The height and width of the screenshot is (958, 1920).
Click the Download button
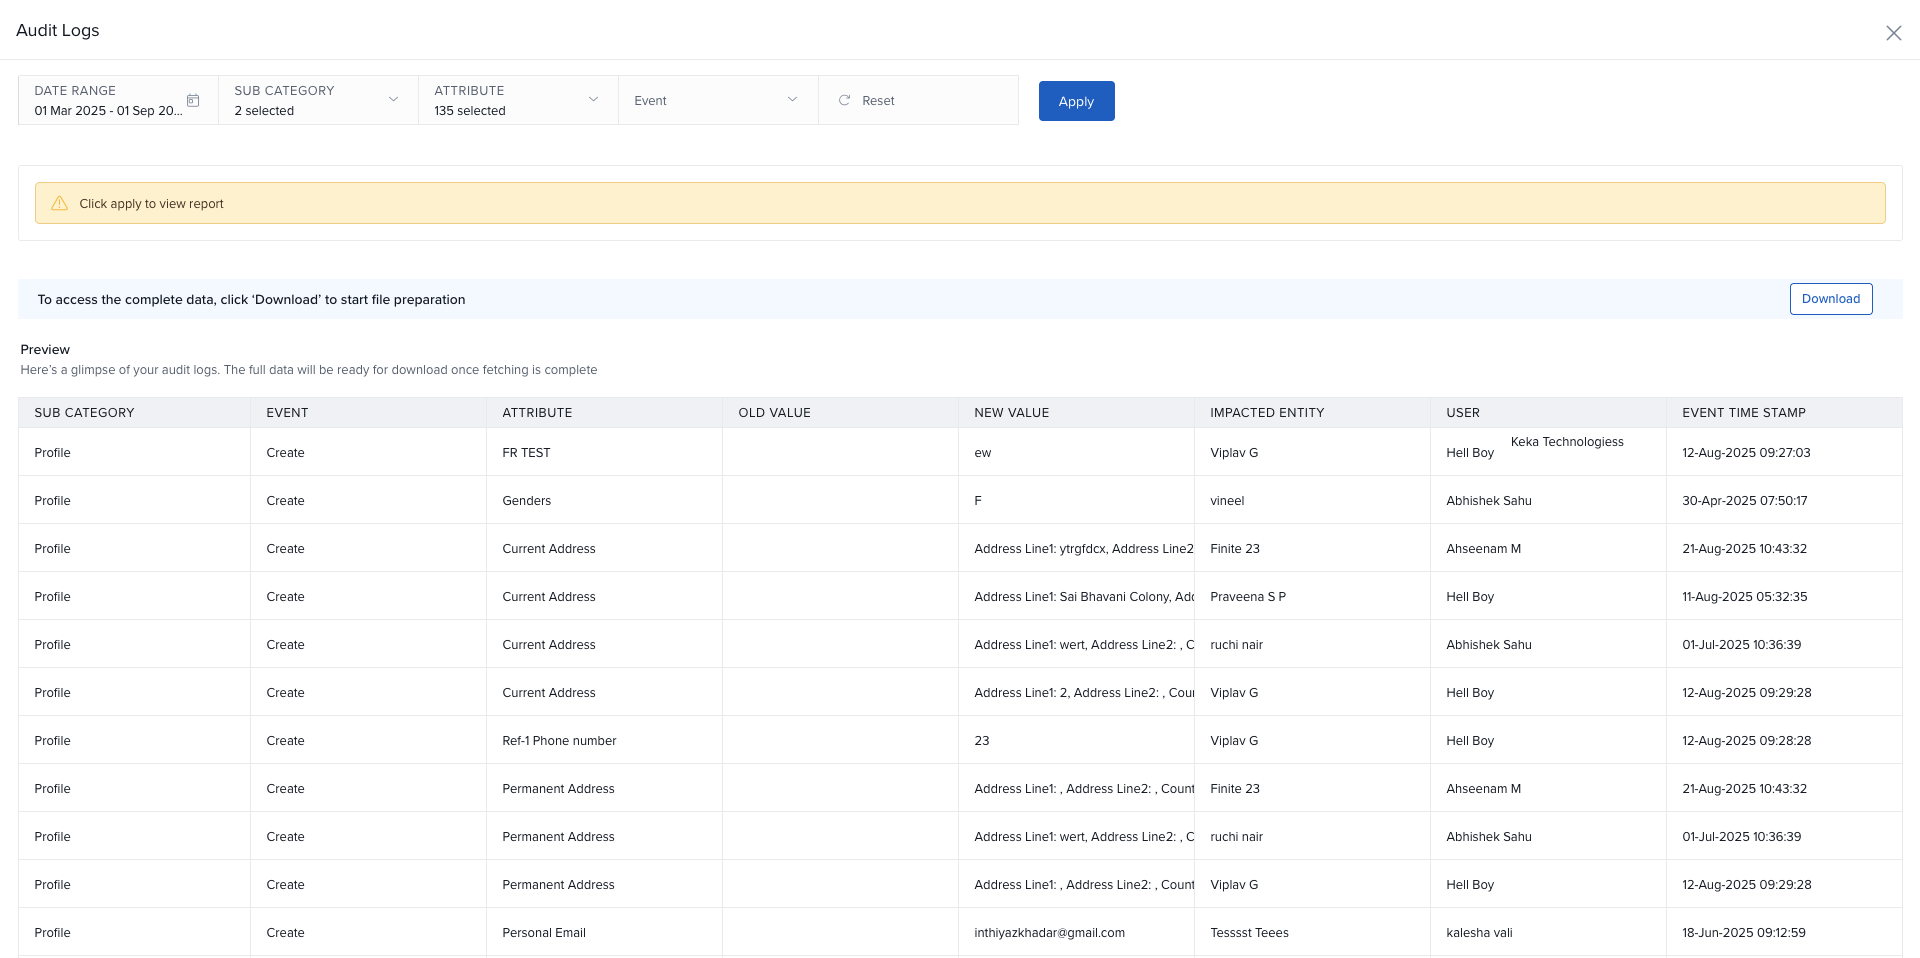click(1830, 299)
